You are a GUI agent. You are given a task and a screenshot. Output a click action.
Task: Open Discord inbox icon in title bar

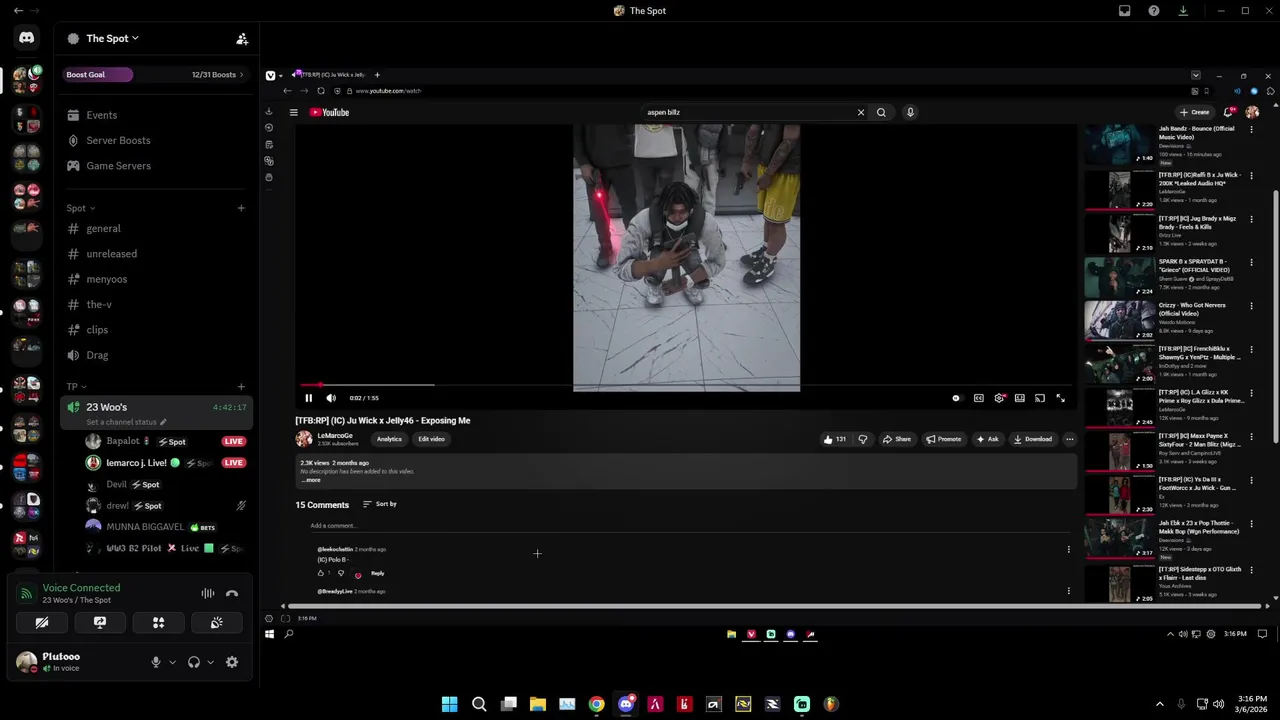pos(1124,11)
